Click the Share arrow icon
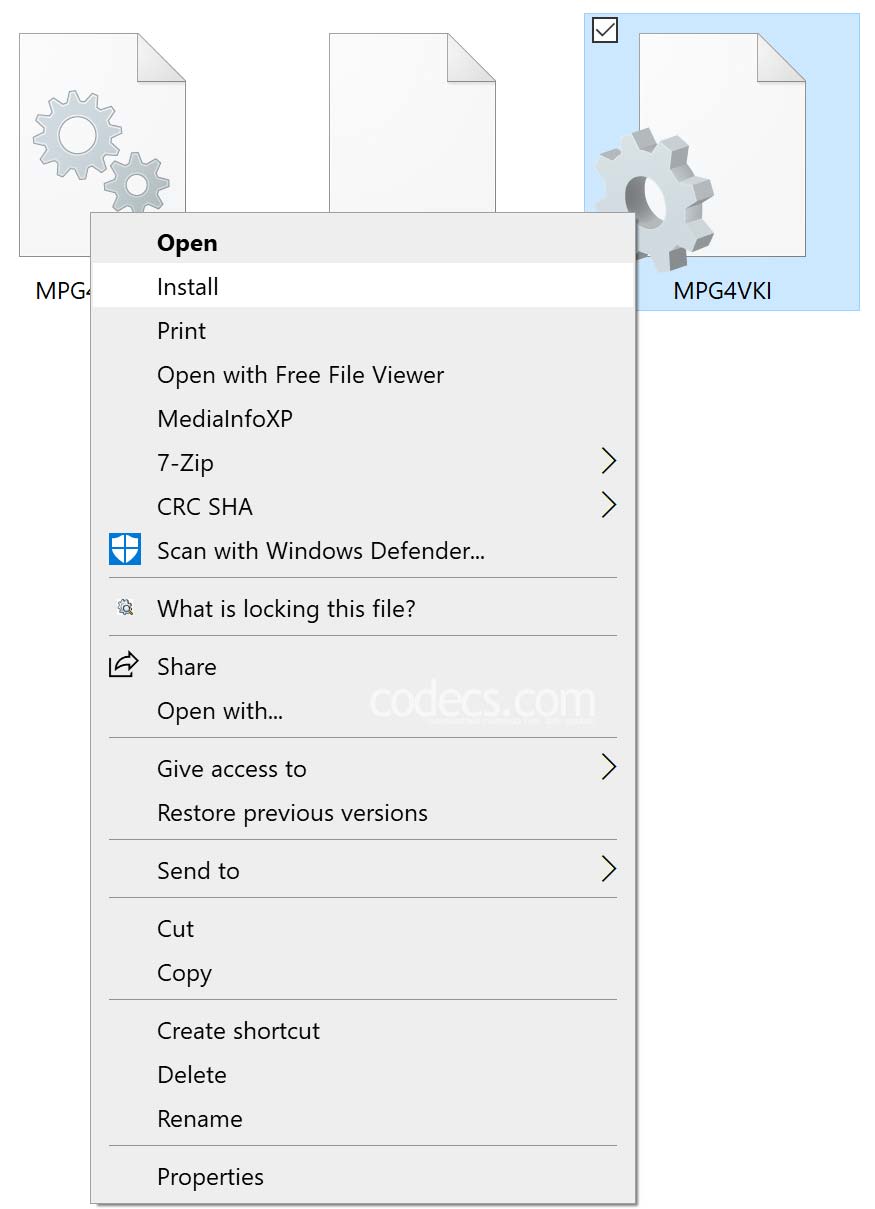875x1209 pixels. point(123,665)
